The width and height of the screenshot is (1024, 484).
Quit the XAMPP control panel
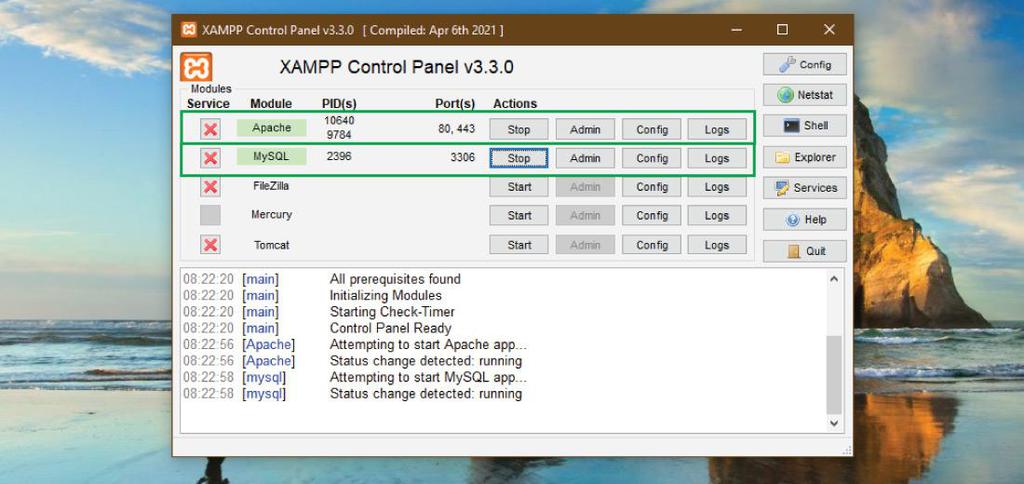[x=805, y=251]
